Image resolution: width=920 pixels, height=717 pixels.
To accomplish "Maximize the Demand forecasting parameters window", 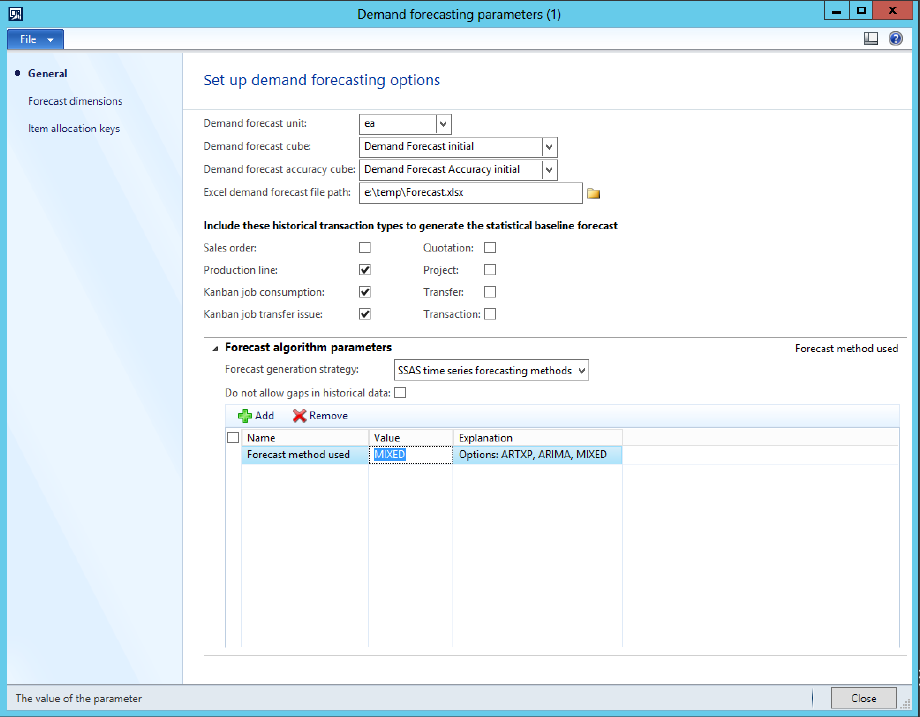I will point(861,11).
